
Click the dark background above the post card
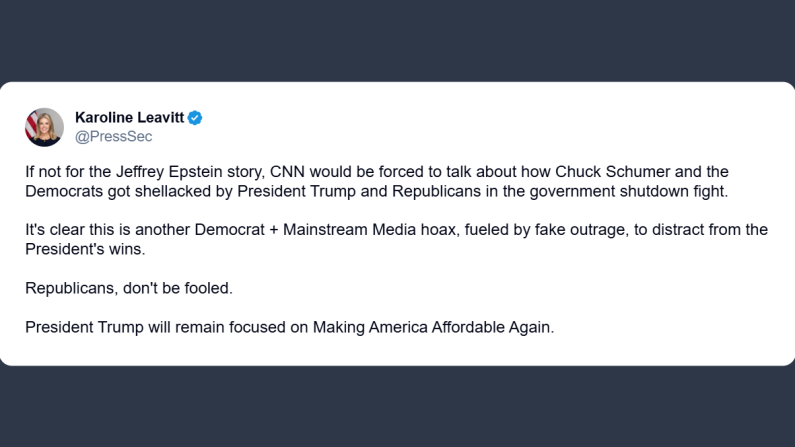click(397, 40)
